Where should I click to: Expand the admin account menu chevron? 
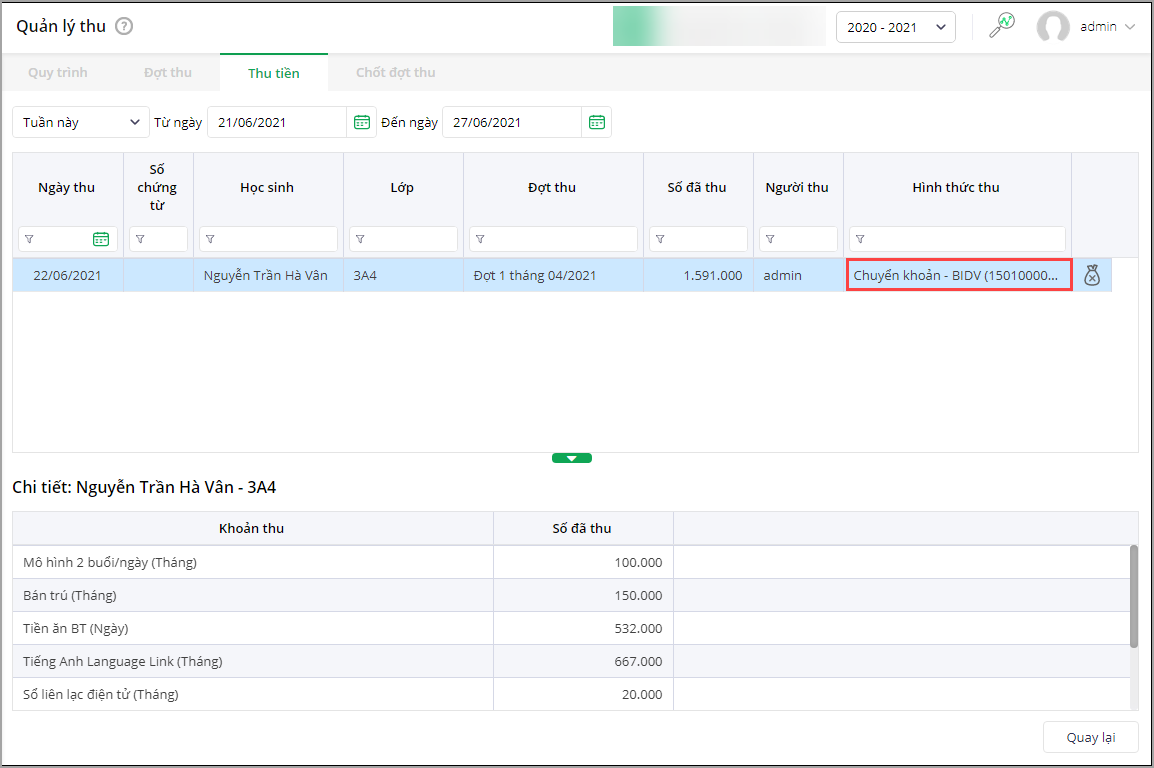point(1130,27)
